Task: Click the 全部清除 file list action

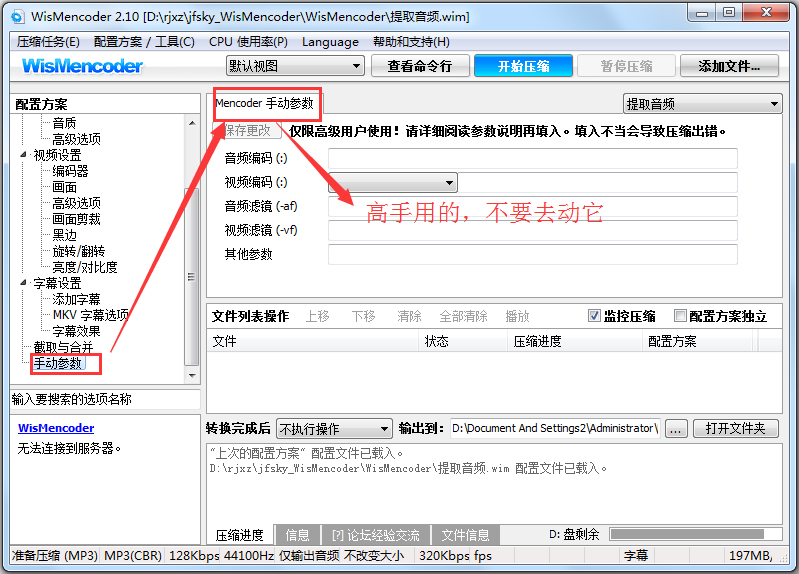Action: tap(463, 316)
